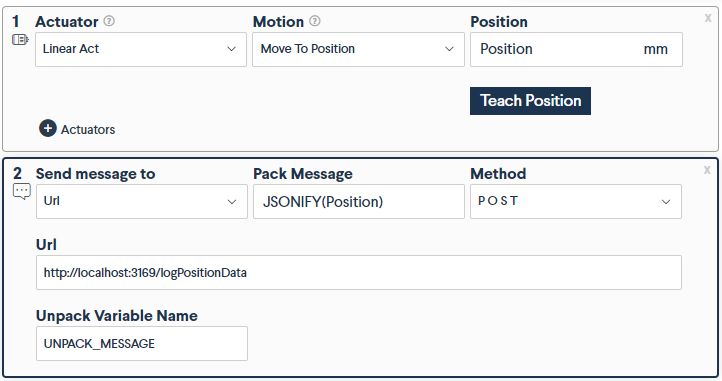Select step number 2 header
This screenshot has width=722, height=381.
pos(17,174)
